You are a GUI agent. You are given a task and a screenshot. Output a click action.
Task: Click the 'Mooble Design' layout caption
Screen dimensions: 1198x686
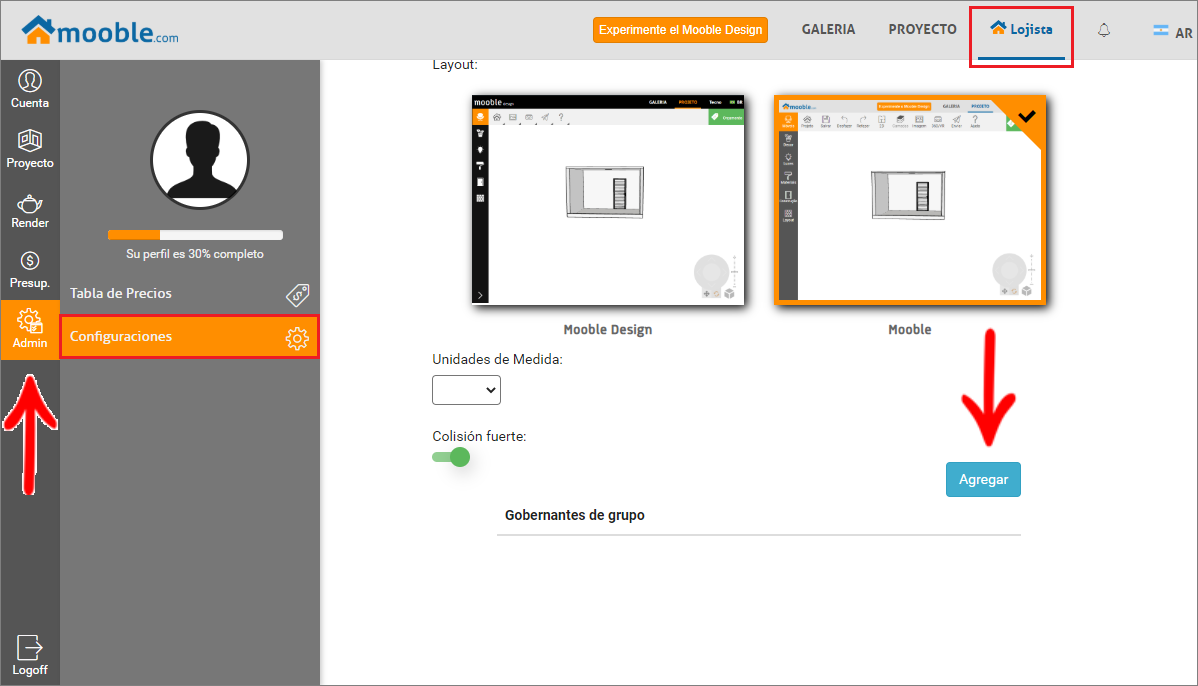607,329
